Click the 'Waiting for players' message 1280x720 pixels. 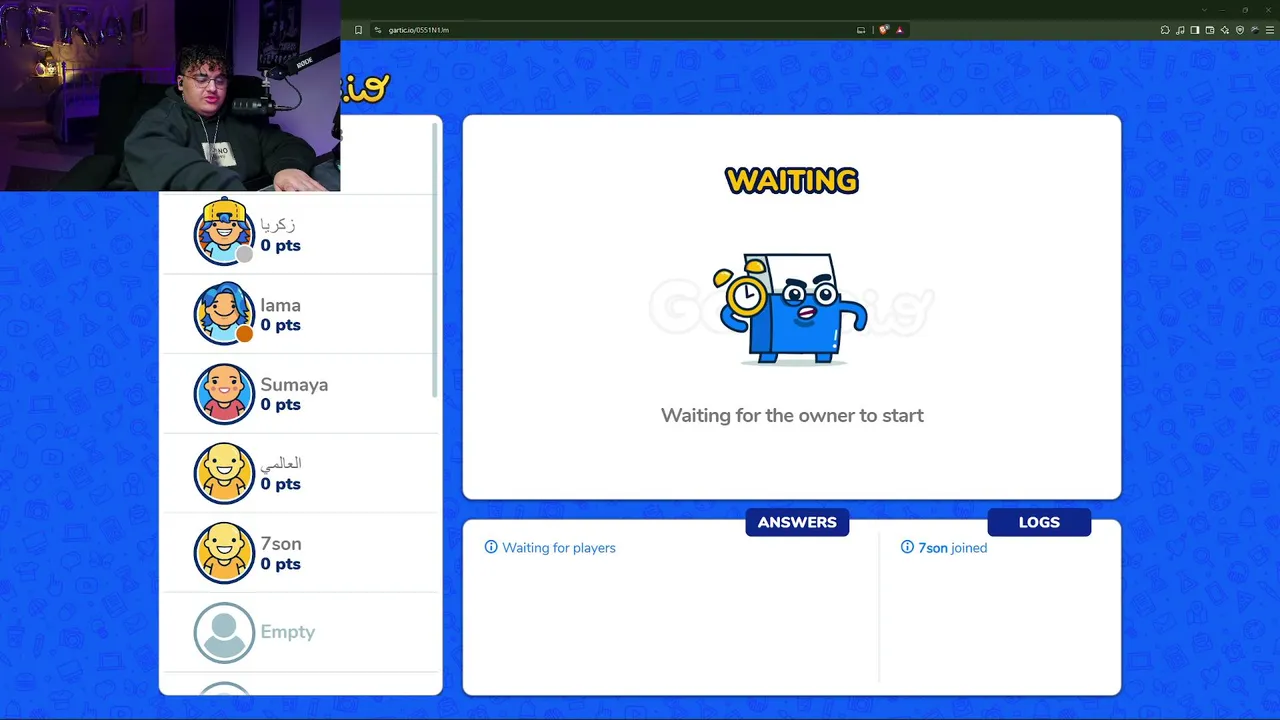(559, 548)
